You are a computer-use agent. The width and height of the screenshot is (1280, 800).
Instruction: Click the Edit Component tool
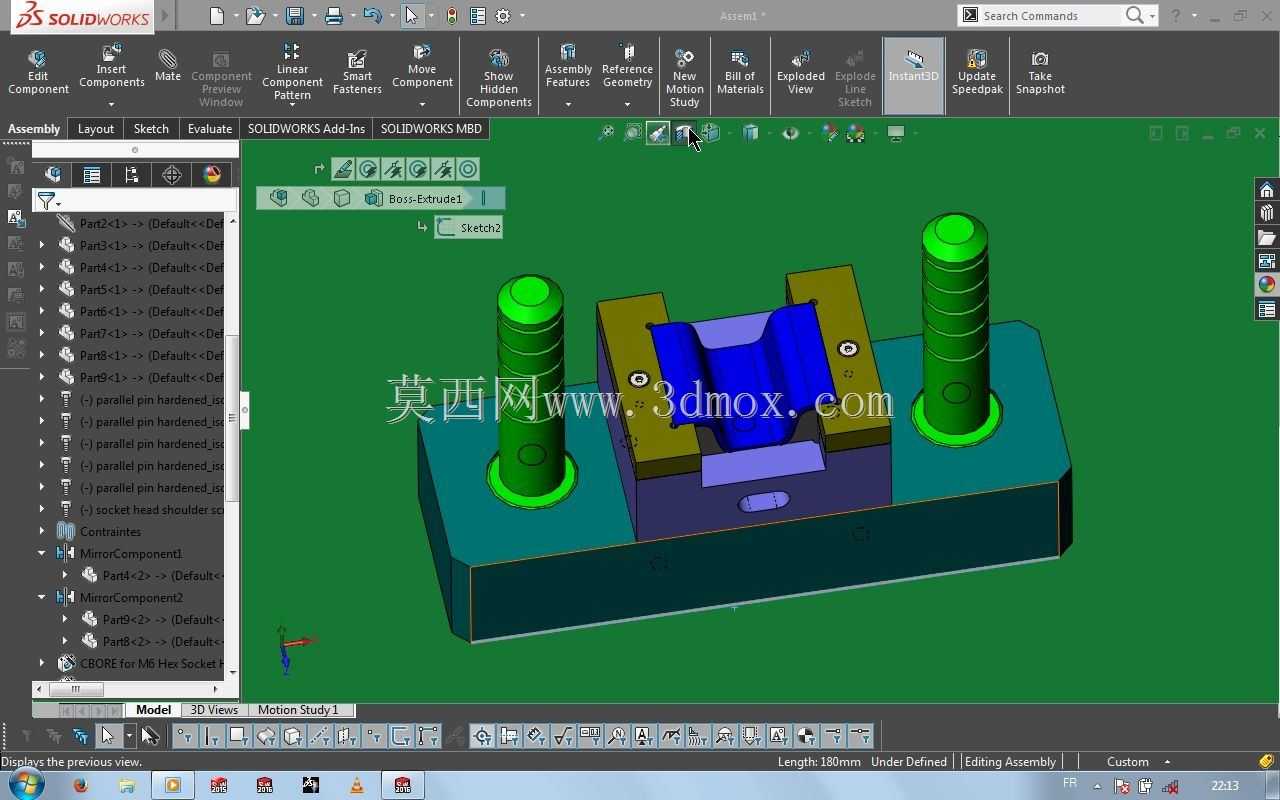click(x=38, y=73)
